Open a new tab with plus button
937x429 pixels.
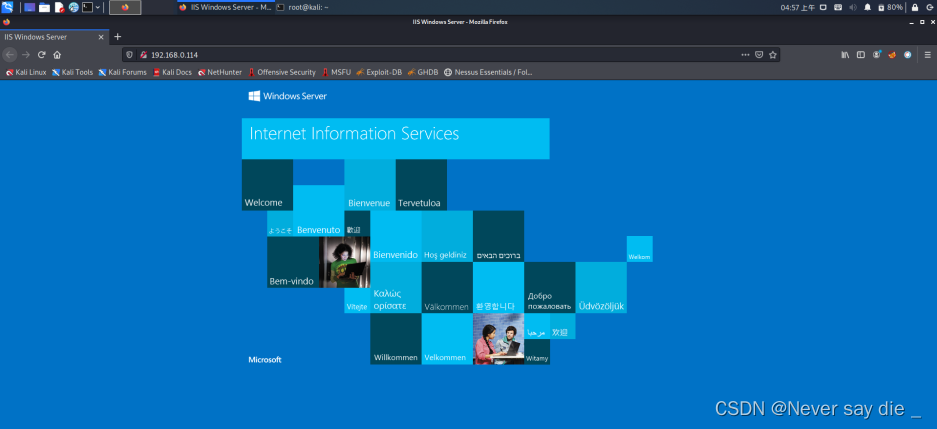point(117,37)
